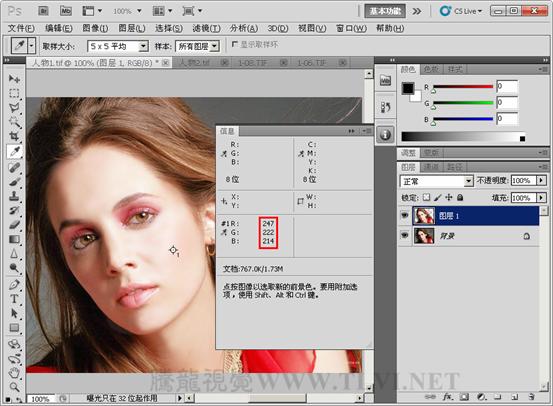Select the Rectangular Marquee tool
553x406 pixels.
pyautogui.click(x=14, y=93)
